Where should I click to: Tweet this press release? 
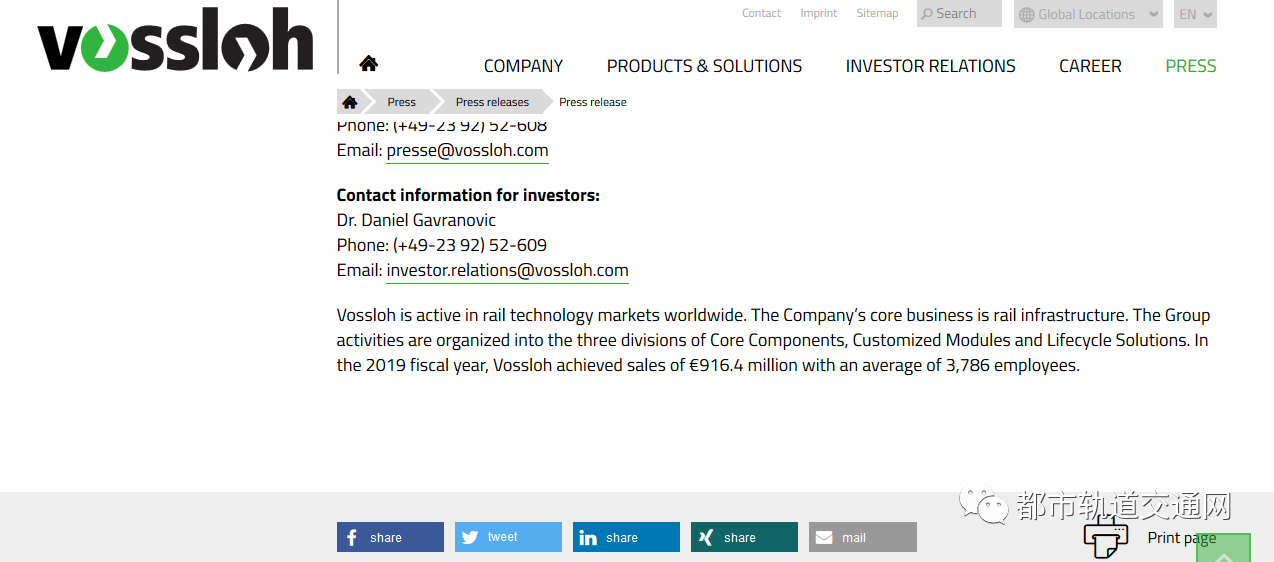click(x=508, y=537)
